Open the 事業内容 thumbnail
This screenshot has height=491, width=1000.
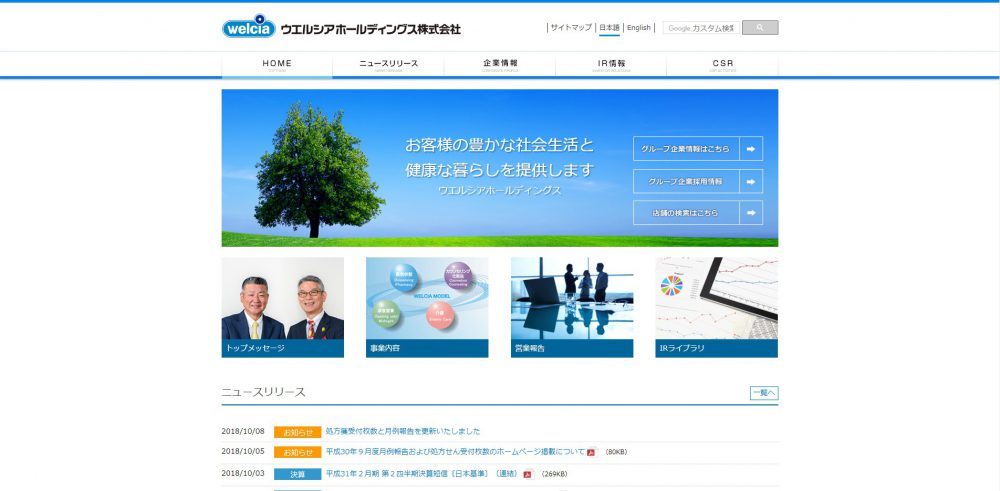427,307
